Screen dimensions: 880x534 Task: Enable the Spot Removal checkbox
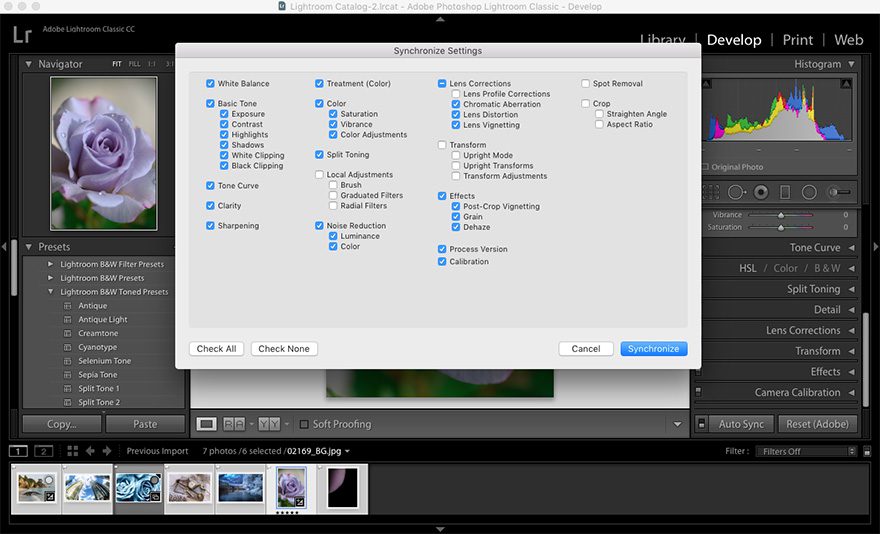coord(586,84)
